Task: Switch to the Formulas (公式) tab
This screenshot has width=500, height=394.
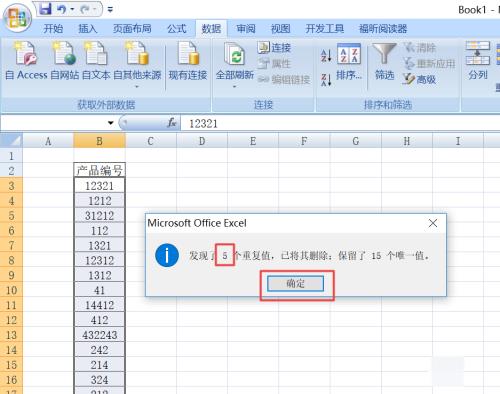Action: pyautogui.click(x=177, y=29)
